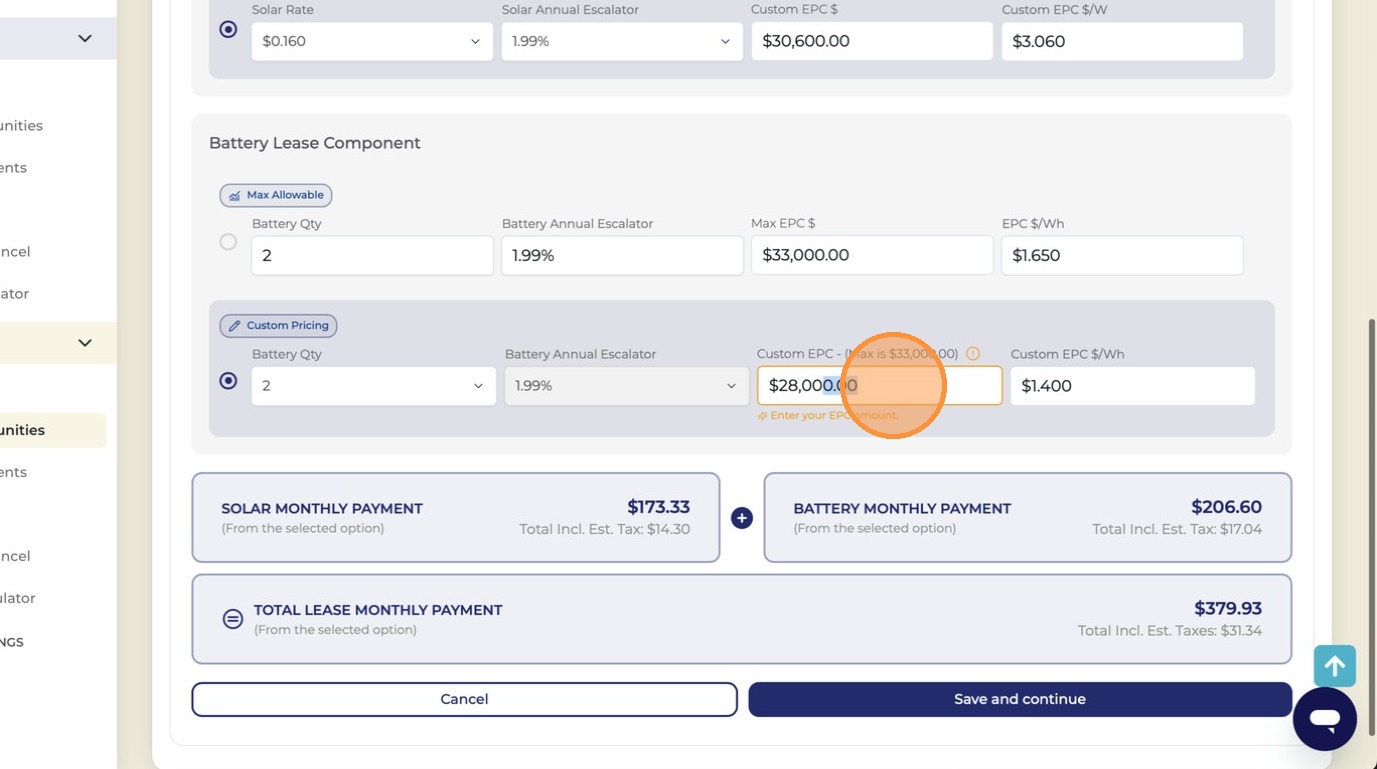This screenshot has height=769, width=1377.
Task: Click the Custom EPC $28,000.00 field
Action: (880, 386)
